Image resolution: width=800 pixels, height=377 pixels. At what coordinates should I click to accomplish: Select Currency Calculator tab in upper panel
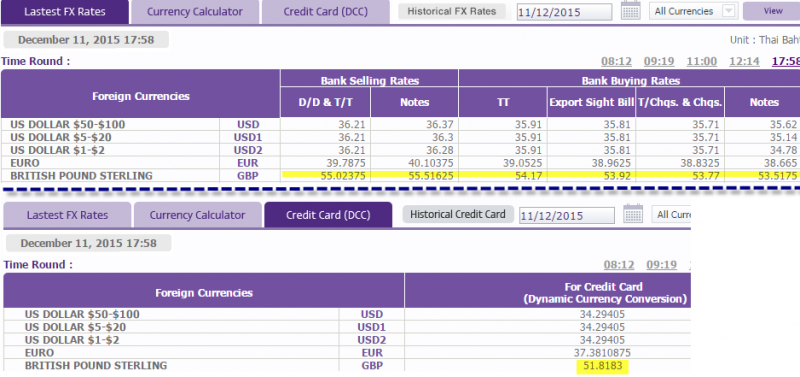pyautogui.click(x=195, y=12)
